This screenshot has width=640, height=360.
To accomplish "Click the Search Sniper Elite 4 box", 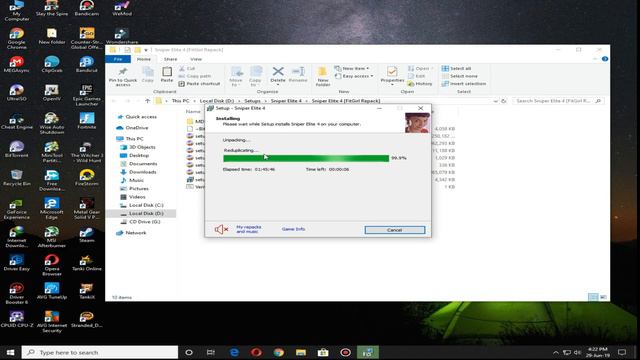I will [558, 101].
